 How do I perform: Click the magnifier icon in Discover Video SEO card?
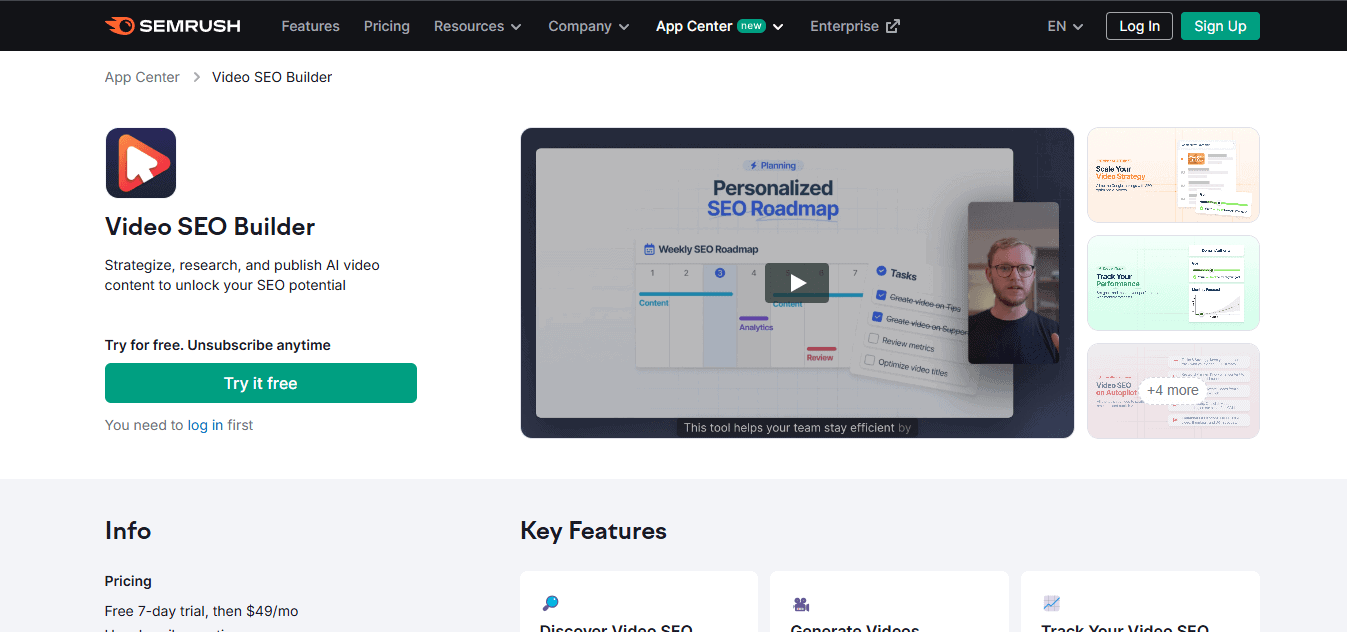(x=550, y=603)
